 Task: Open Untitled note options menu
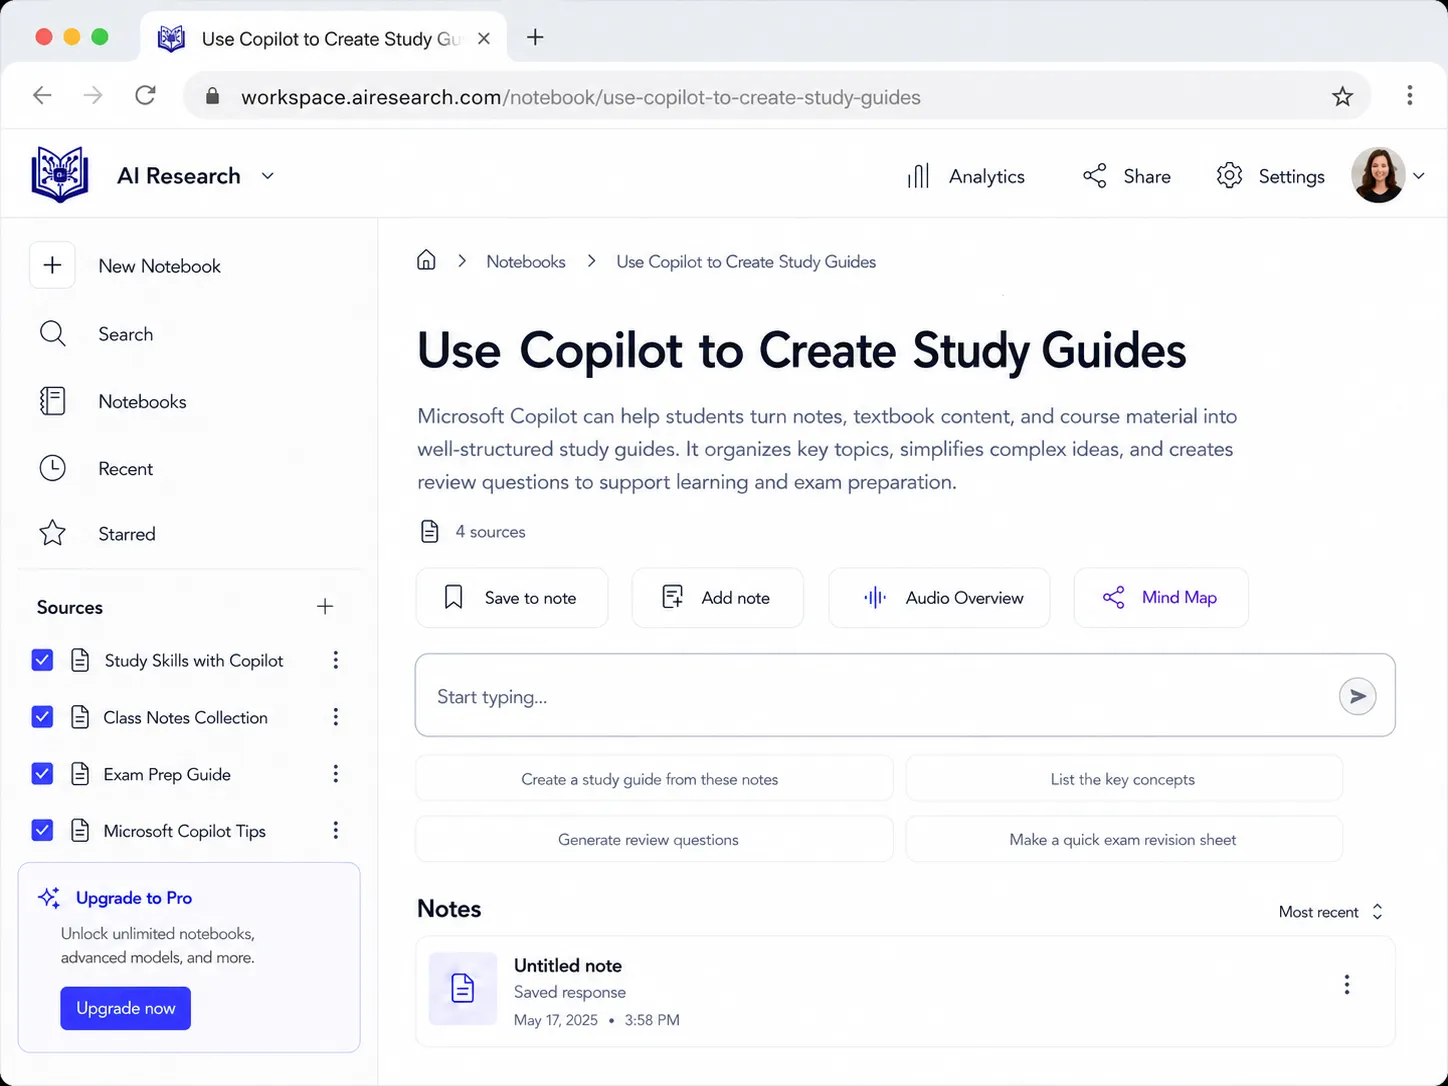(1347, 985)
